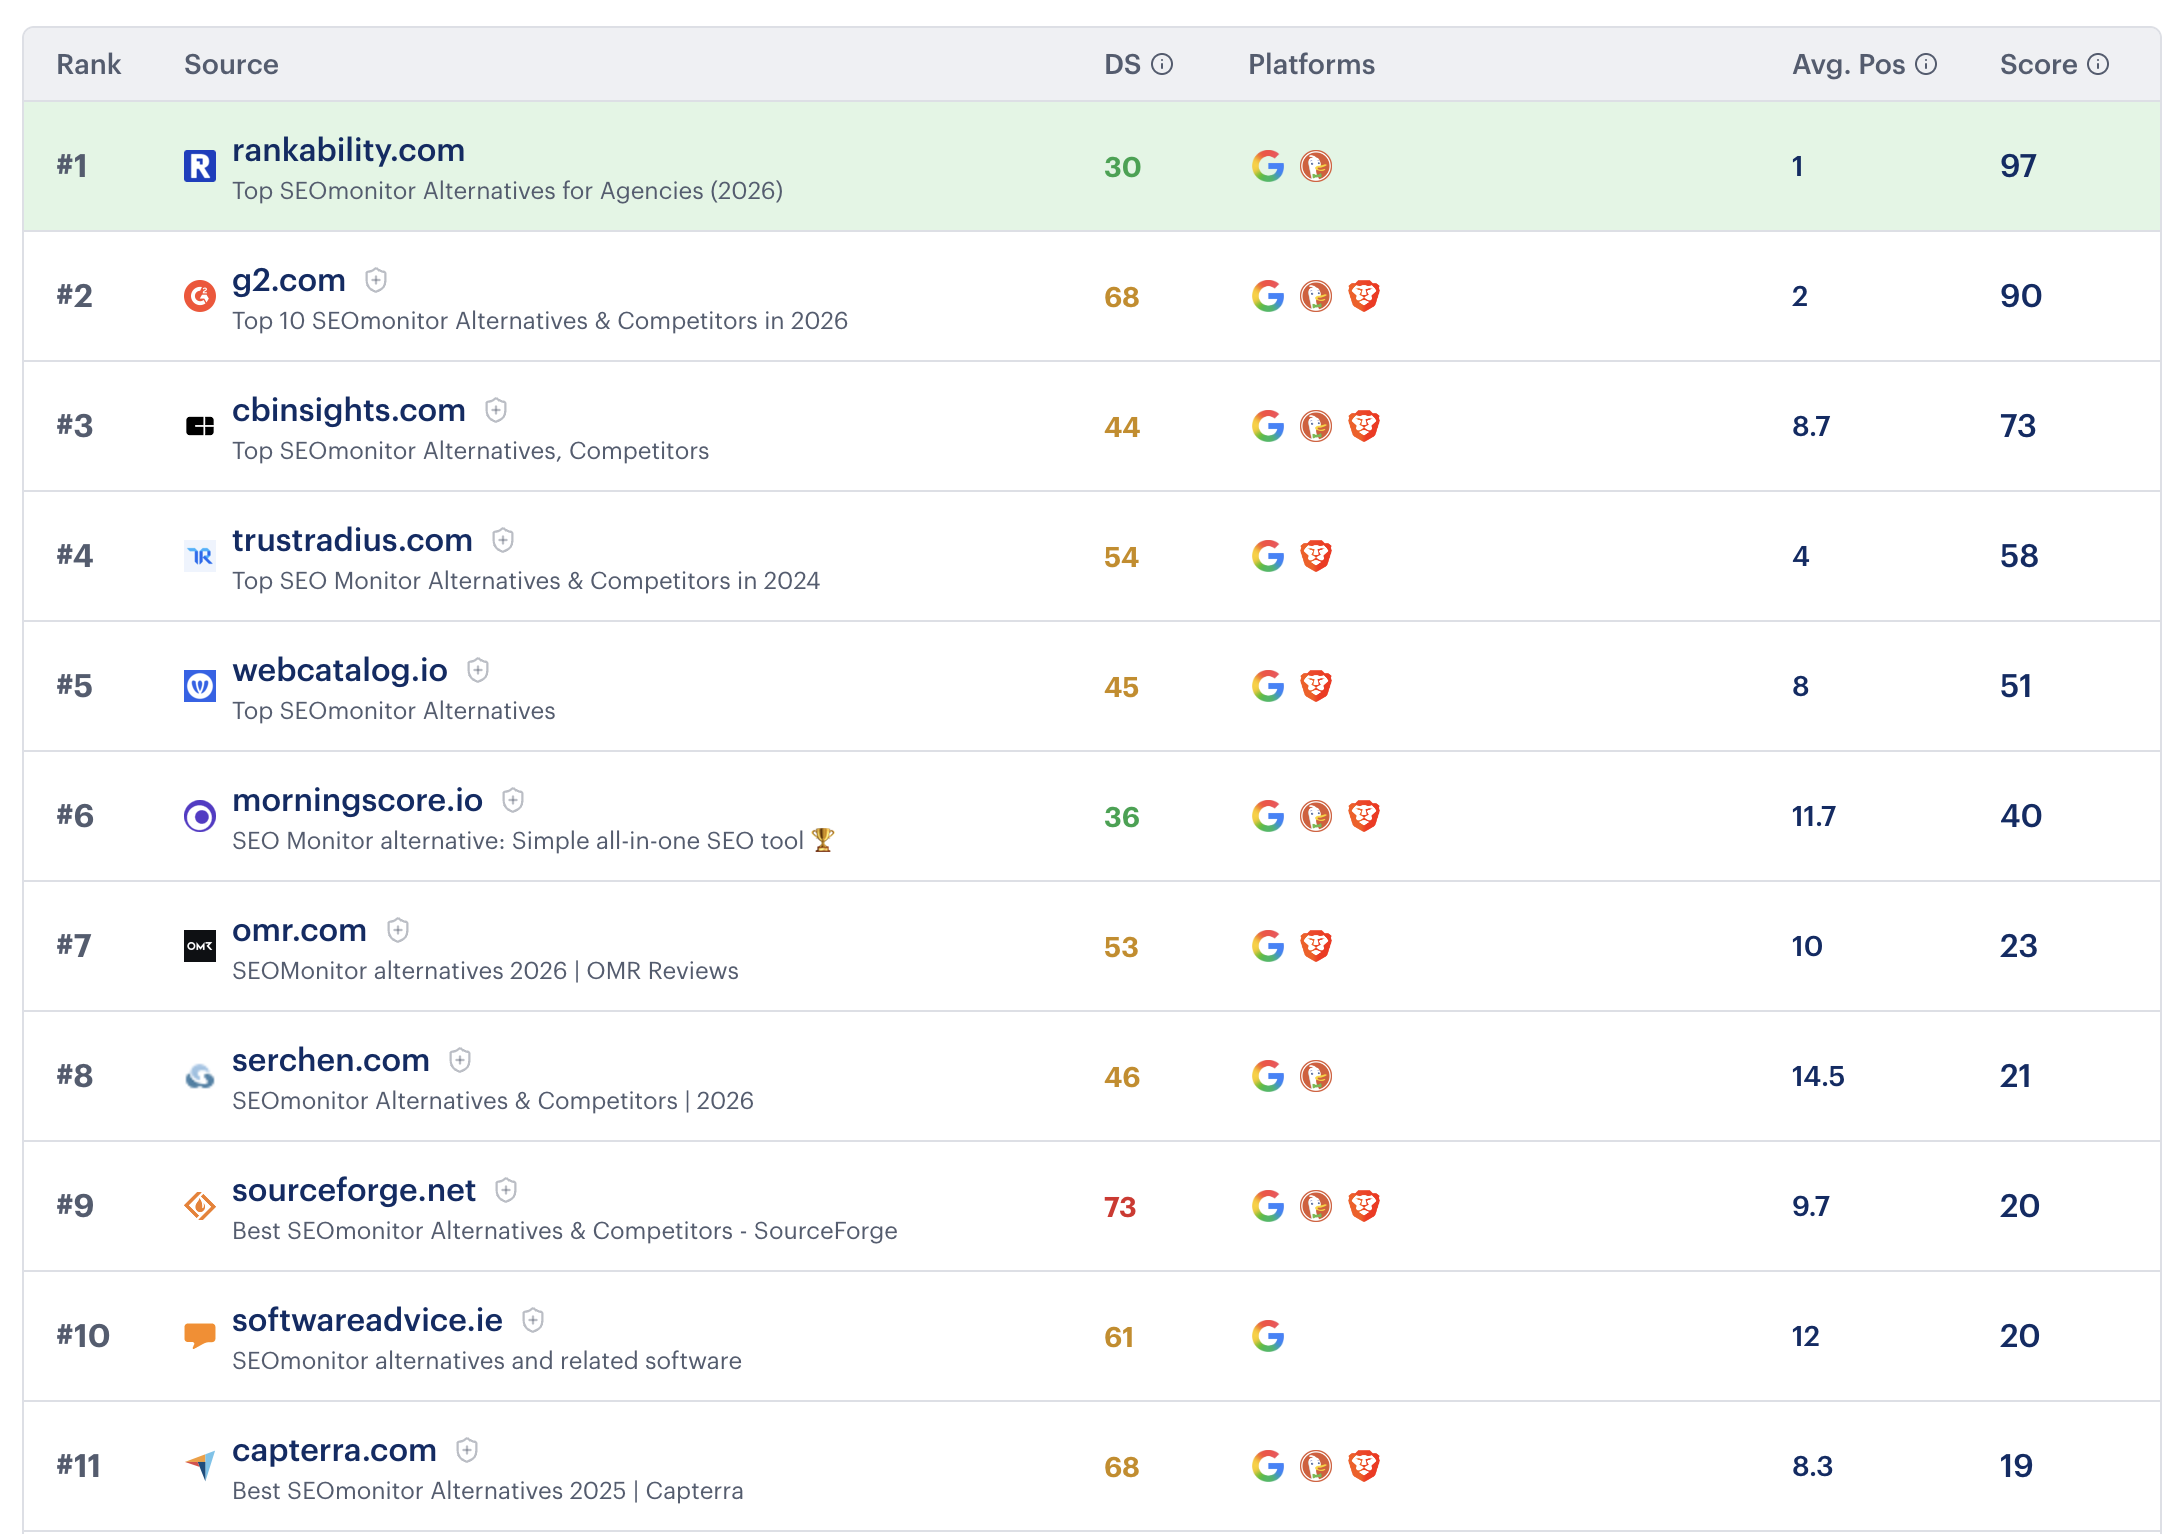Image resolution: width=2184 pixels, height=1534 pixels.
Task: Toggle the shield badge next to g2.com
Action: pos(375,281)
